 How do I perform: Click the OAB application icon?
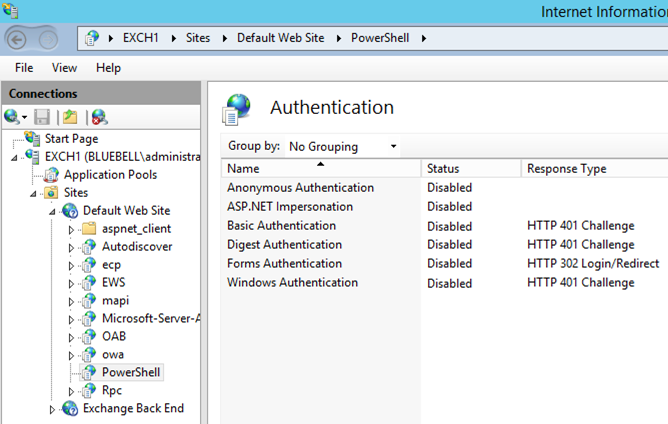[x=89, y=337]
